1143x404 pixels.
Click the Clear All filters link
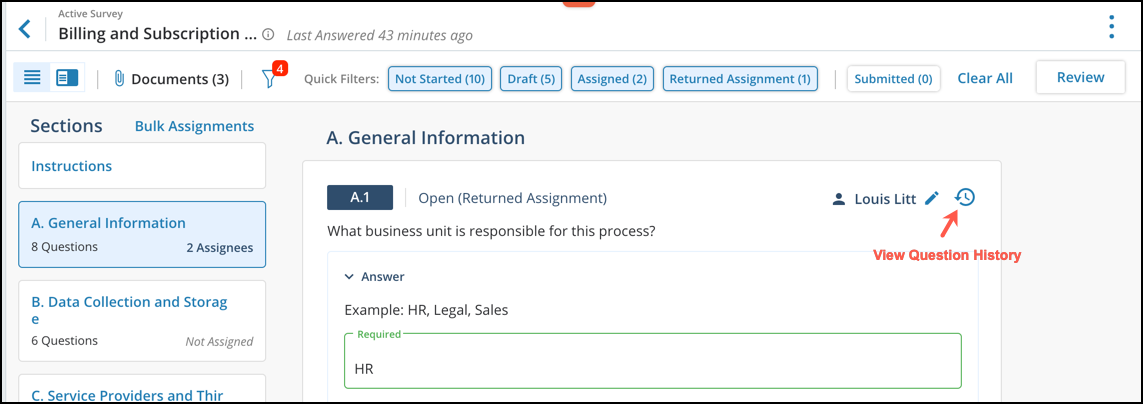(985, 78)
